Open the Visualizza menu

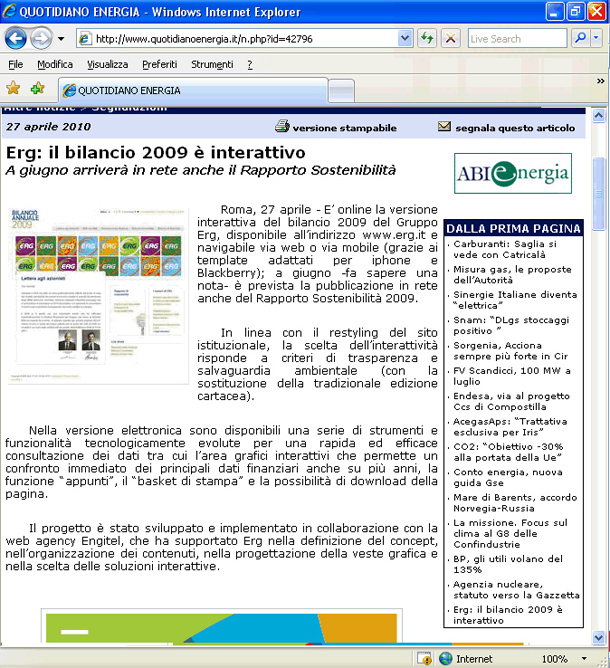[107, 64]
